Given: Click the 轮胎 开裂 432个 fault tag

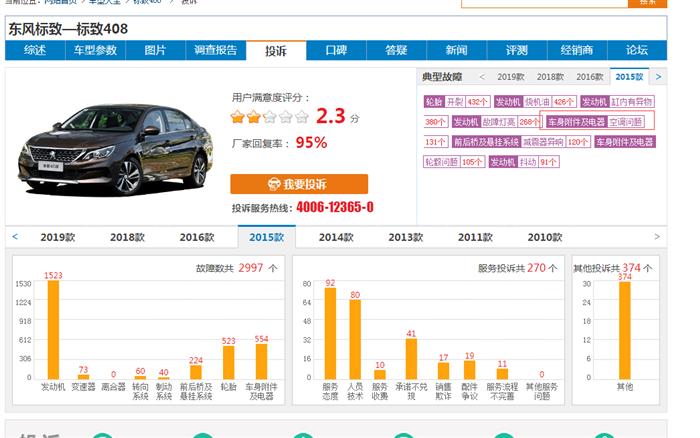Looking at the screenshot, I should [x=457, y=102].
